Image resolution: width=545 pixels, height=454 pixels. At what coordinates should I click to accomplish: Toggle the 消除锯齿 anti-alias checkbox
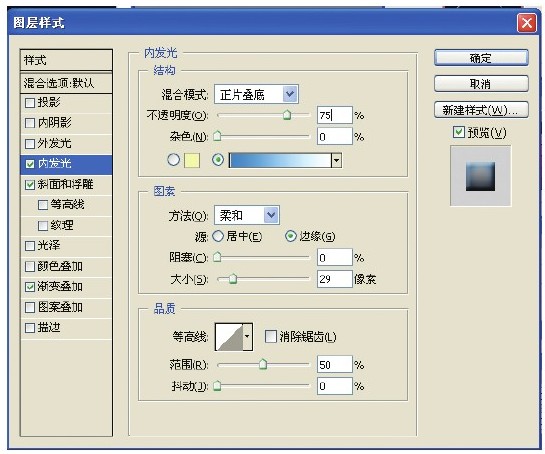pos(270,337)
